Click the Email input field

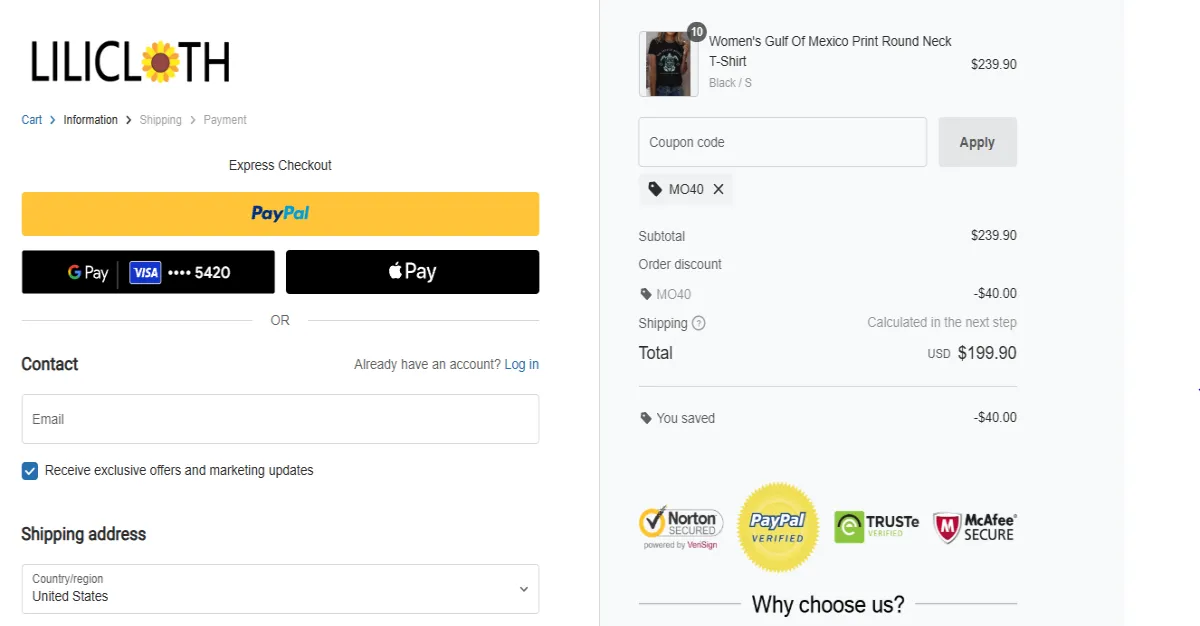280,419
